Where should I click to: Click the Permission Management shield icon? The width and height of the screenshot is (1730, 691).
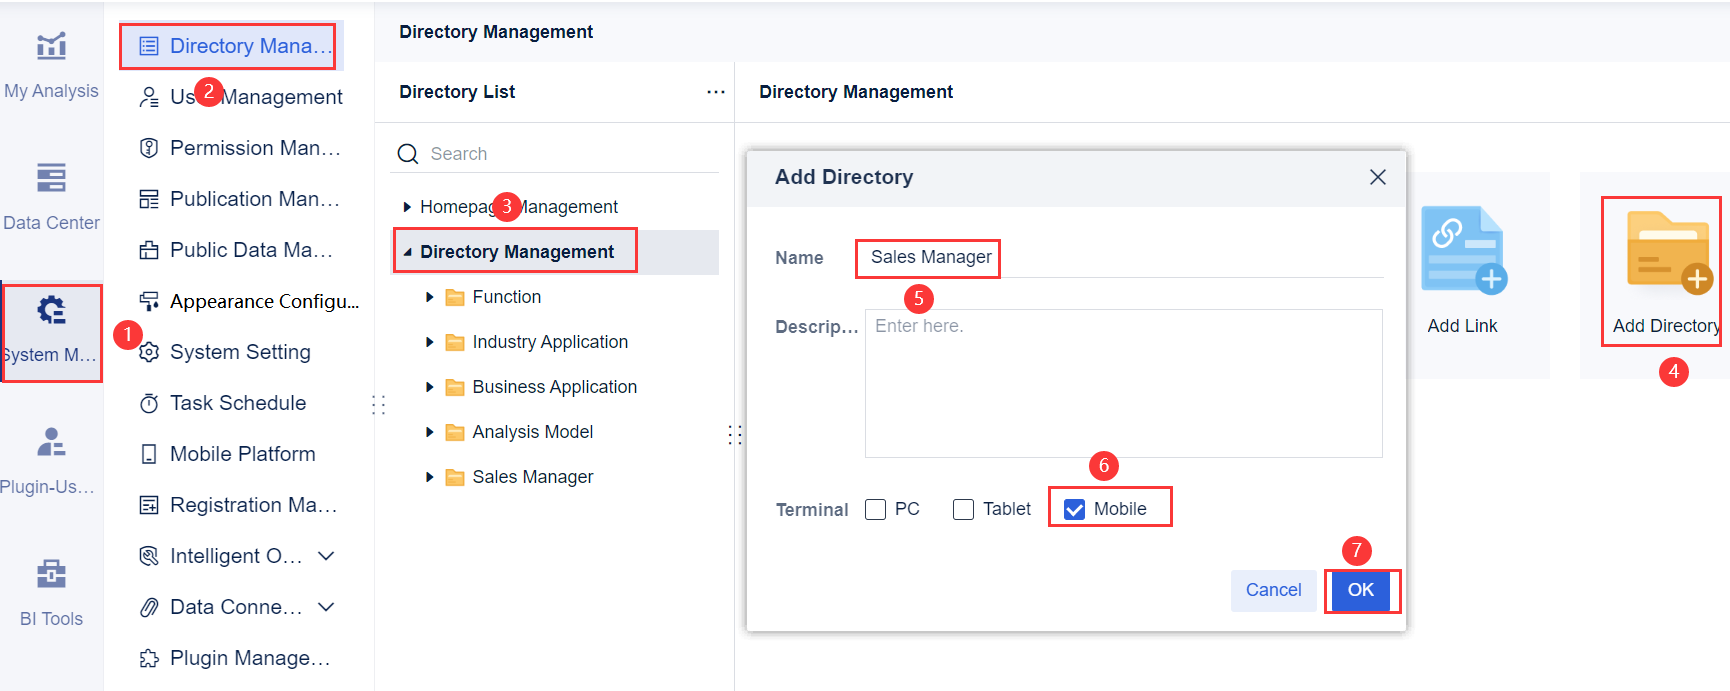149,148
